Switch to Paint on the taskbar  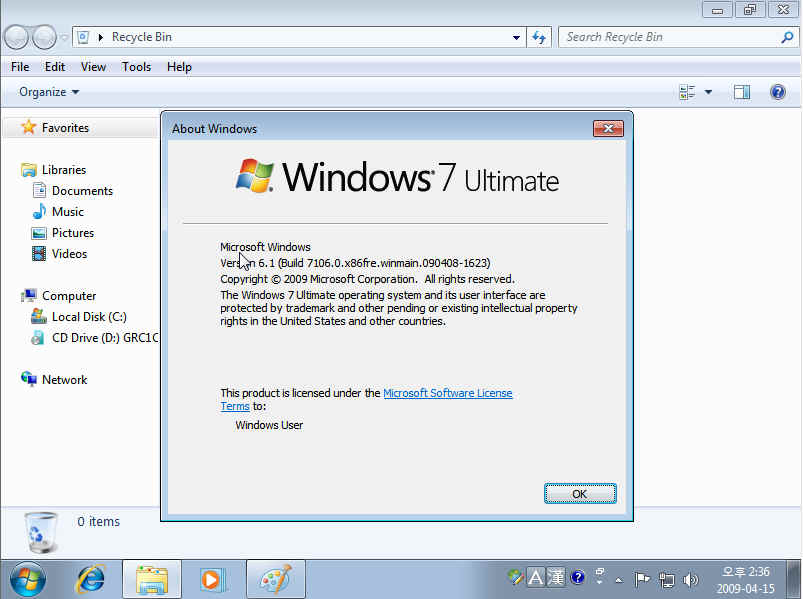coord(276,579)
